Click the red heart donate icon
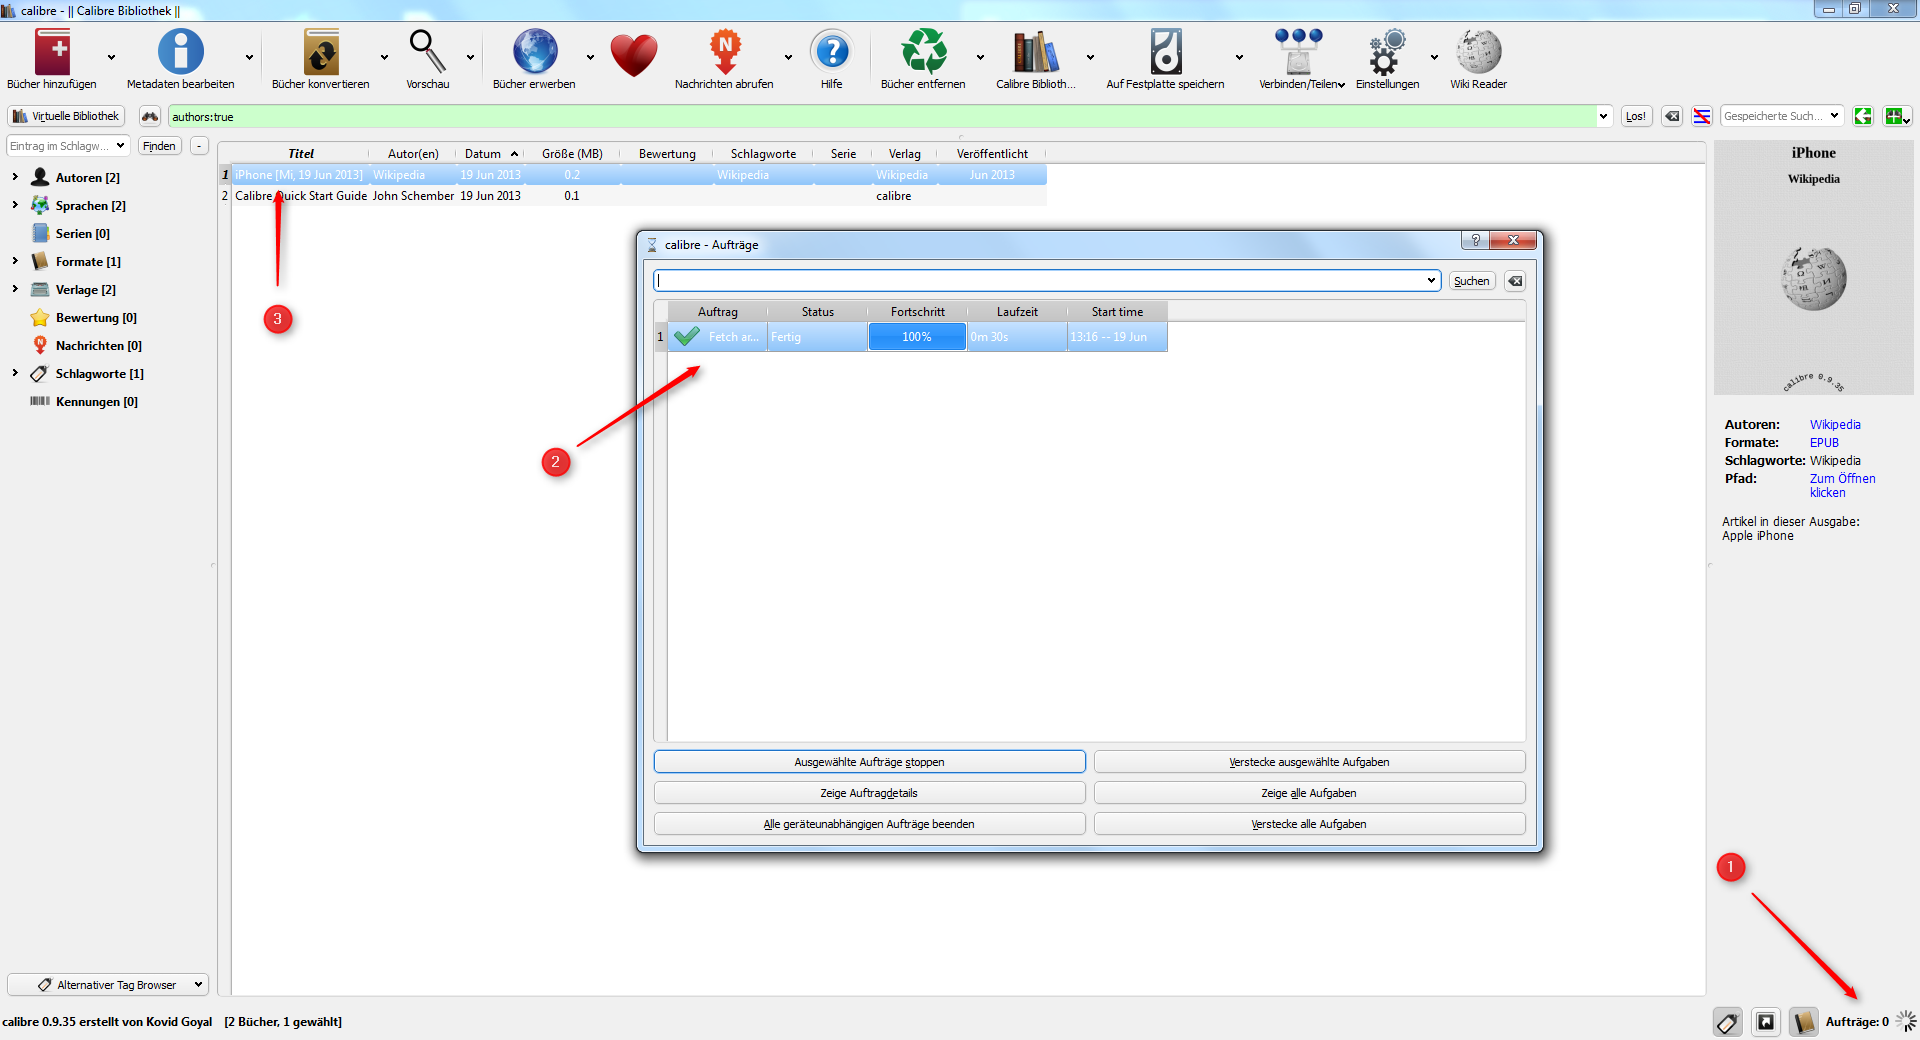This screenshot has height=1040, width=1920. (634, 54)
